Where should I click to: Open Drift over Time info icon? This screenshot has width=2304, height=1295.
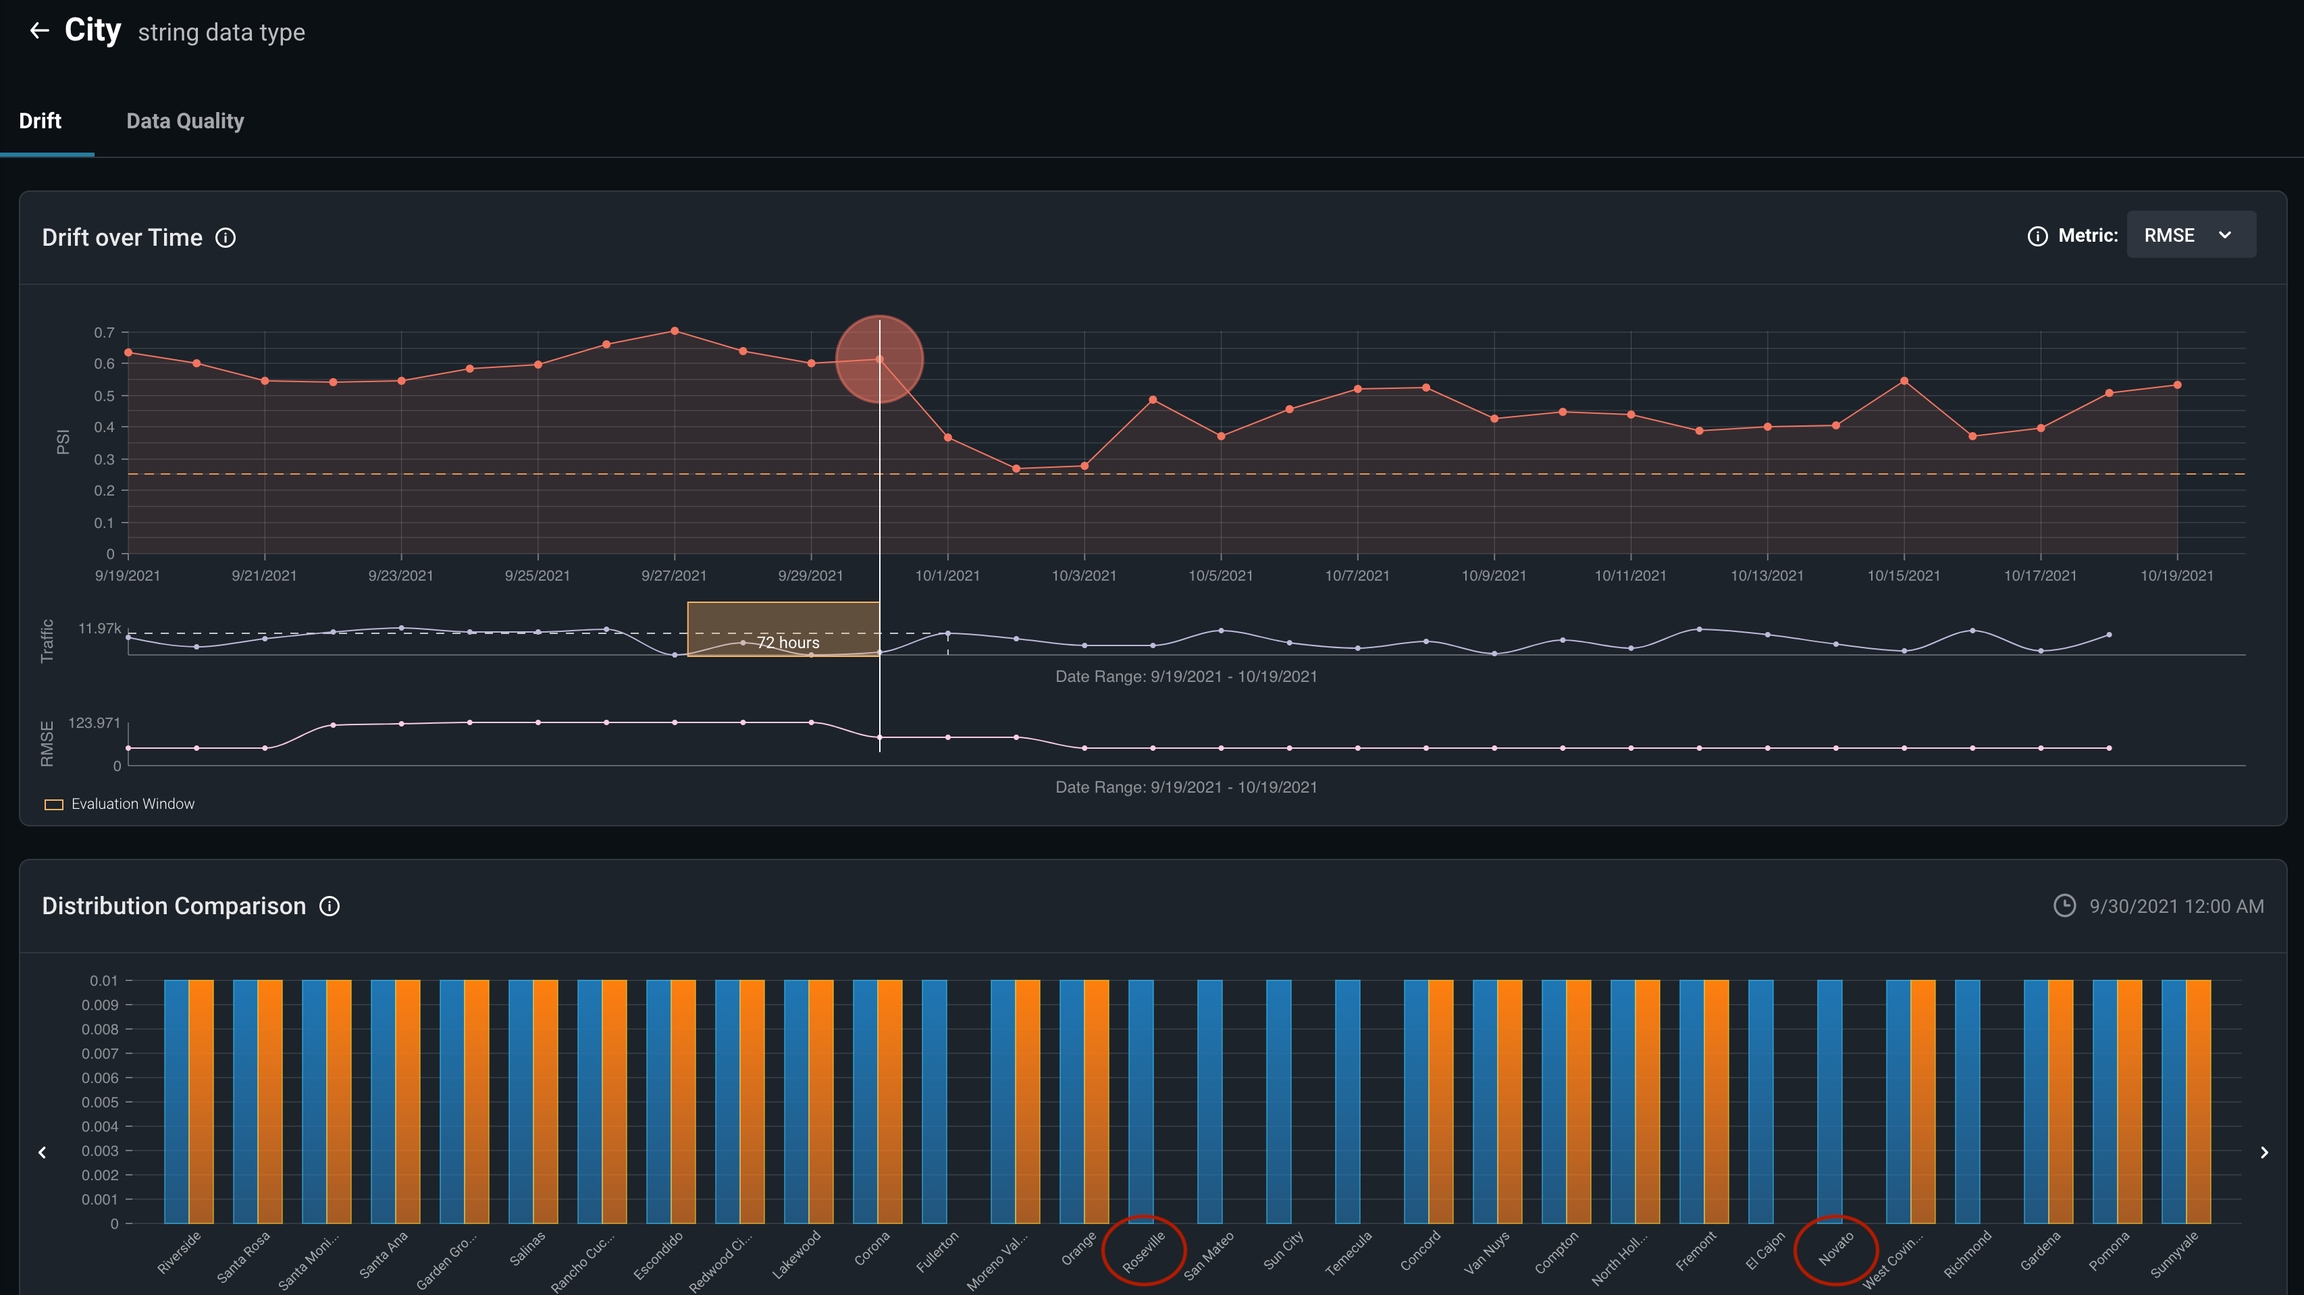coord(226,238)
